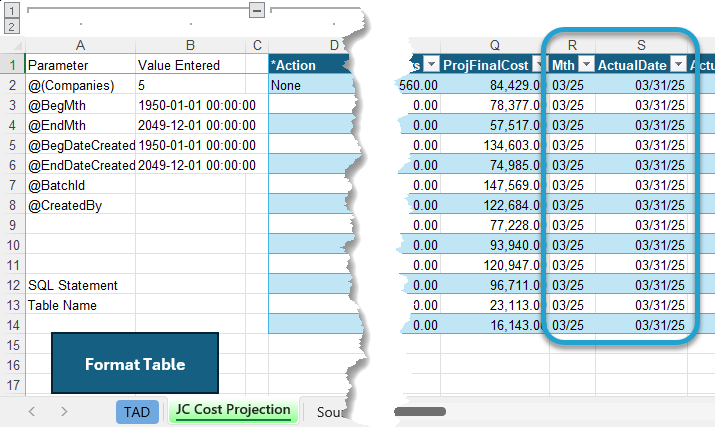Image resolution: width=715 pixels, height=427 pixels.
Task: Open filter dropdown left of ProjFinalCost
Action: coord(431,65)
